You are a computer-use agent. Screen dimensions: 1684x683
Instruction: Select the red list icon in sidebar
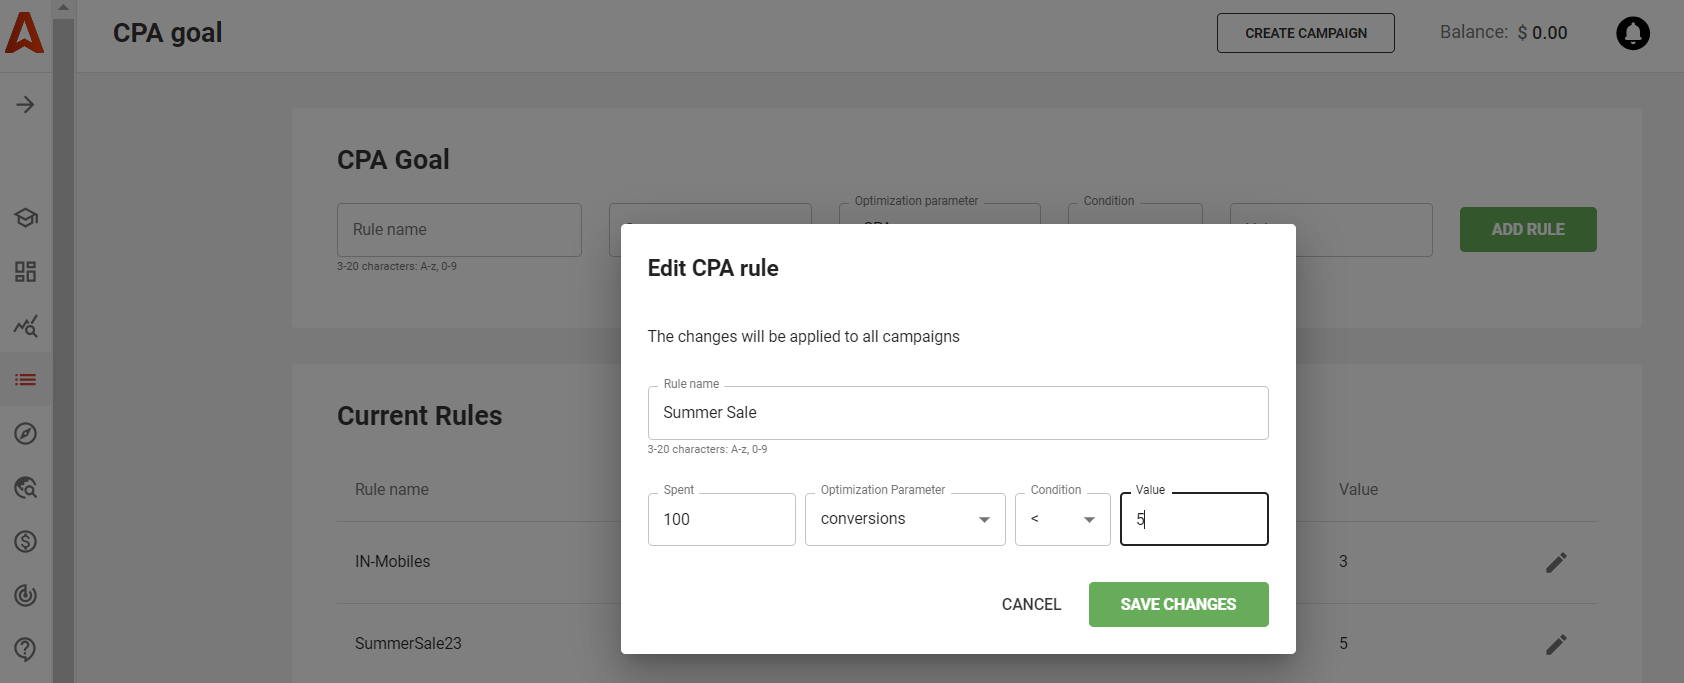[26, 380]
